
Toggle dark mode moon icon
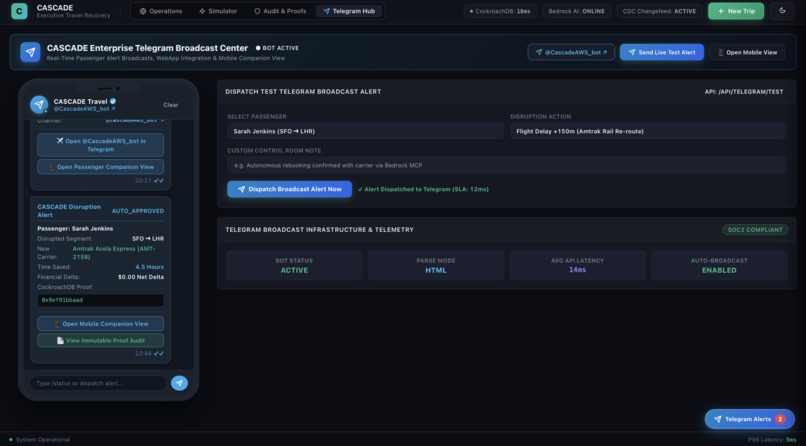click(782, 11)
